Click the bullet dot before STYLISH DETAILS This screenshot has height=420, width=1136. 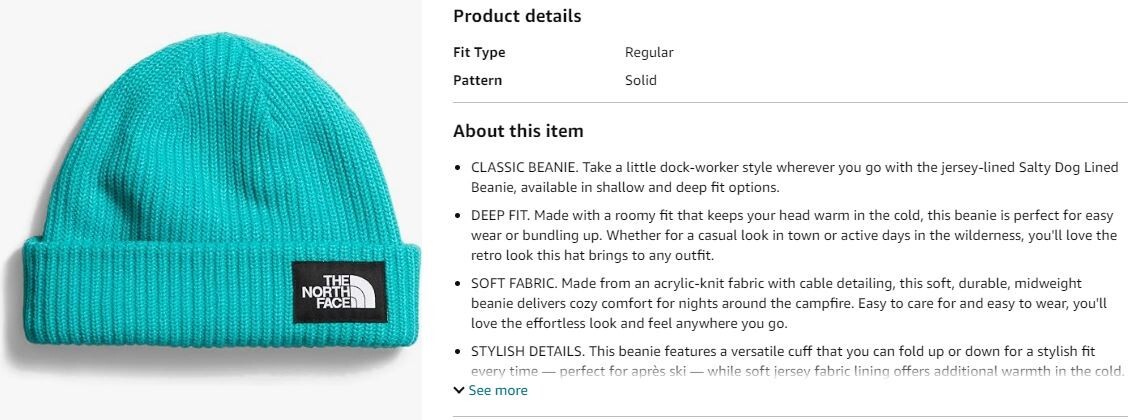[x=457, y=352]
